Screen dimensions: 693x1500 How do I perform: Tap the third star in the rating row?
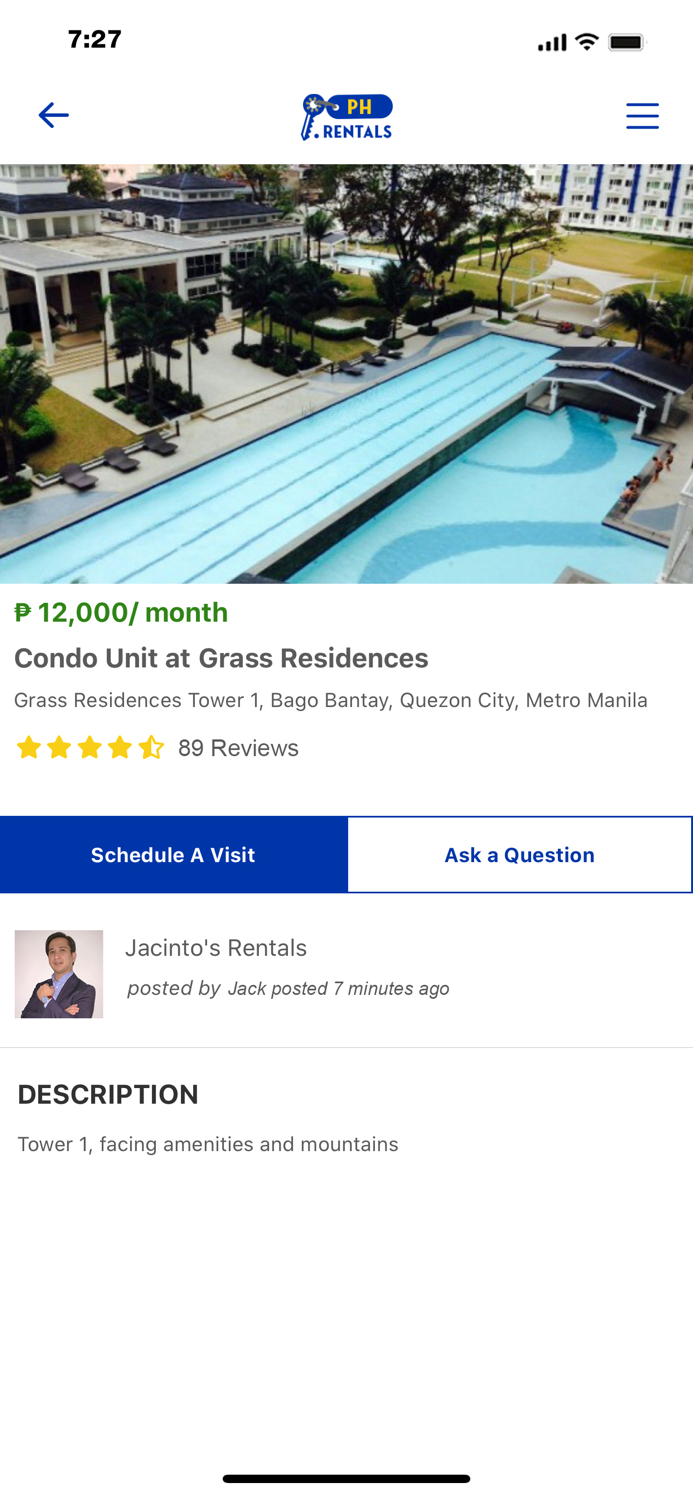(90, 747)
